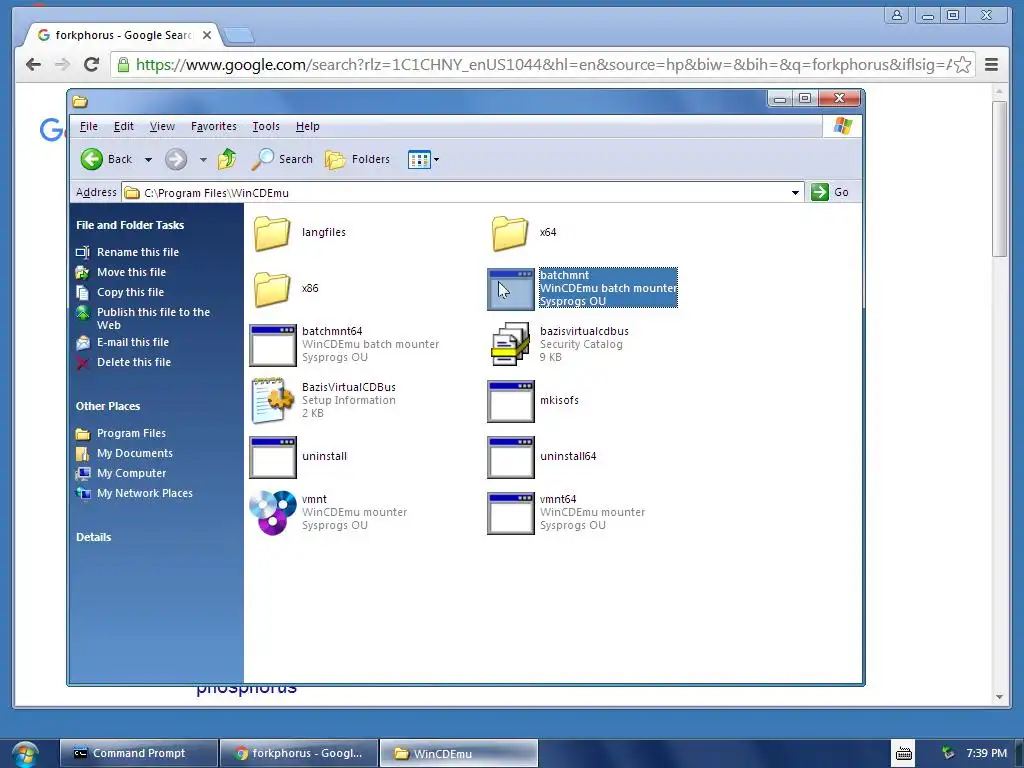Open the File menu
Viewport: 1024px width, 768px height.
click(x=89, y=127)
